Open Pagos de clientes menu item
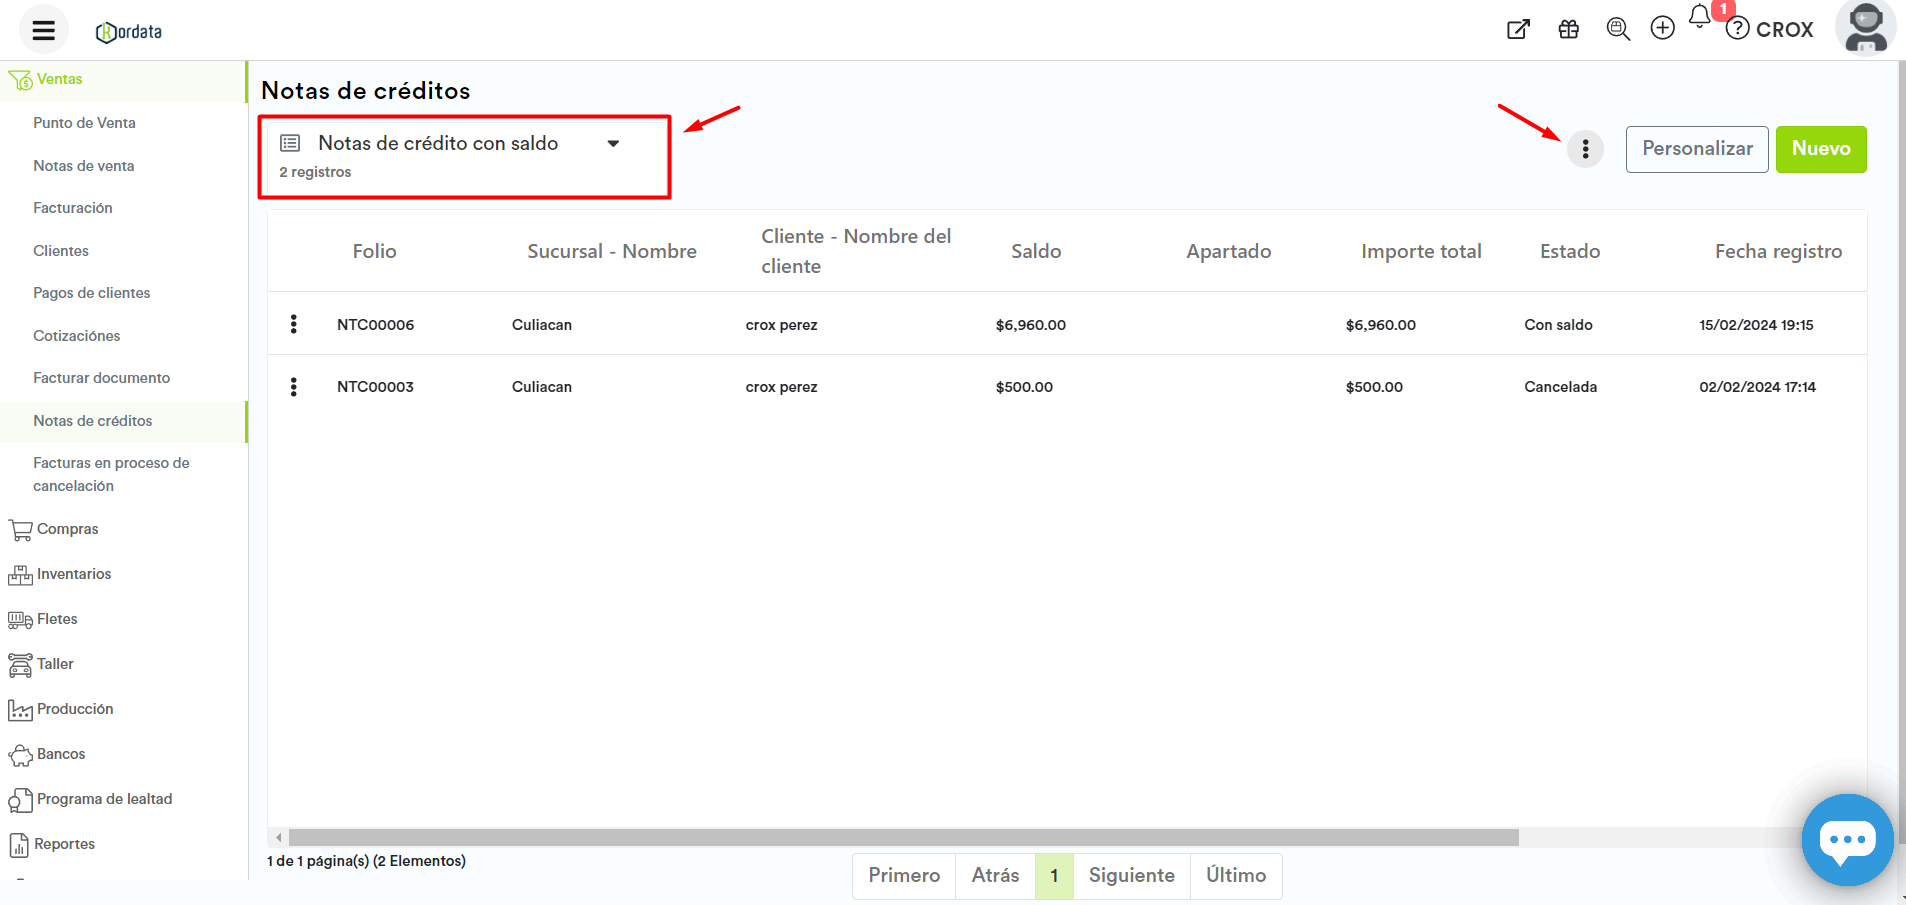1906x905 pixels. 91,293
